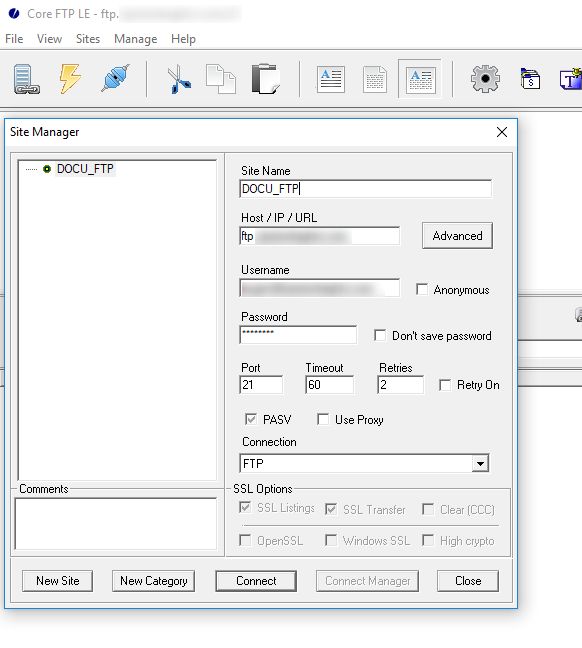
Task: Click the Core FTP app logo in title bar
Action: pos(14,14)
